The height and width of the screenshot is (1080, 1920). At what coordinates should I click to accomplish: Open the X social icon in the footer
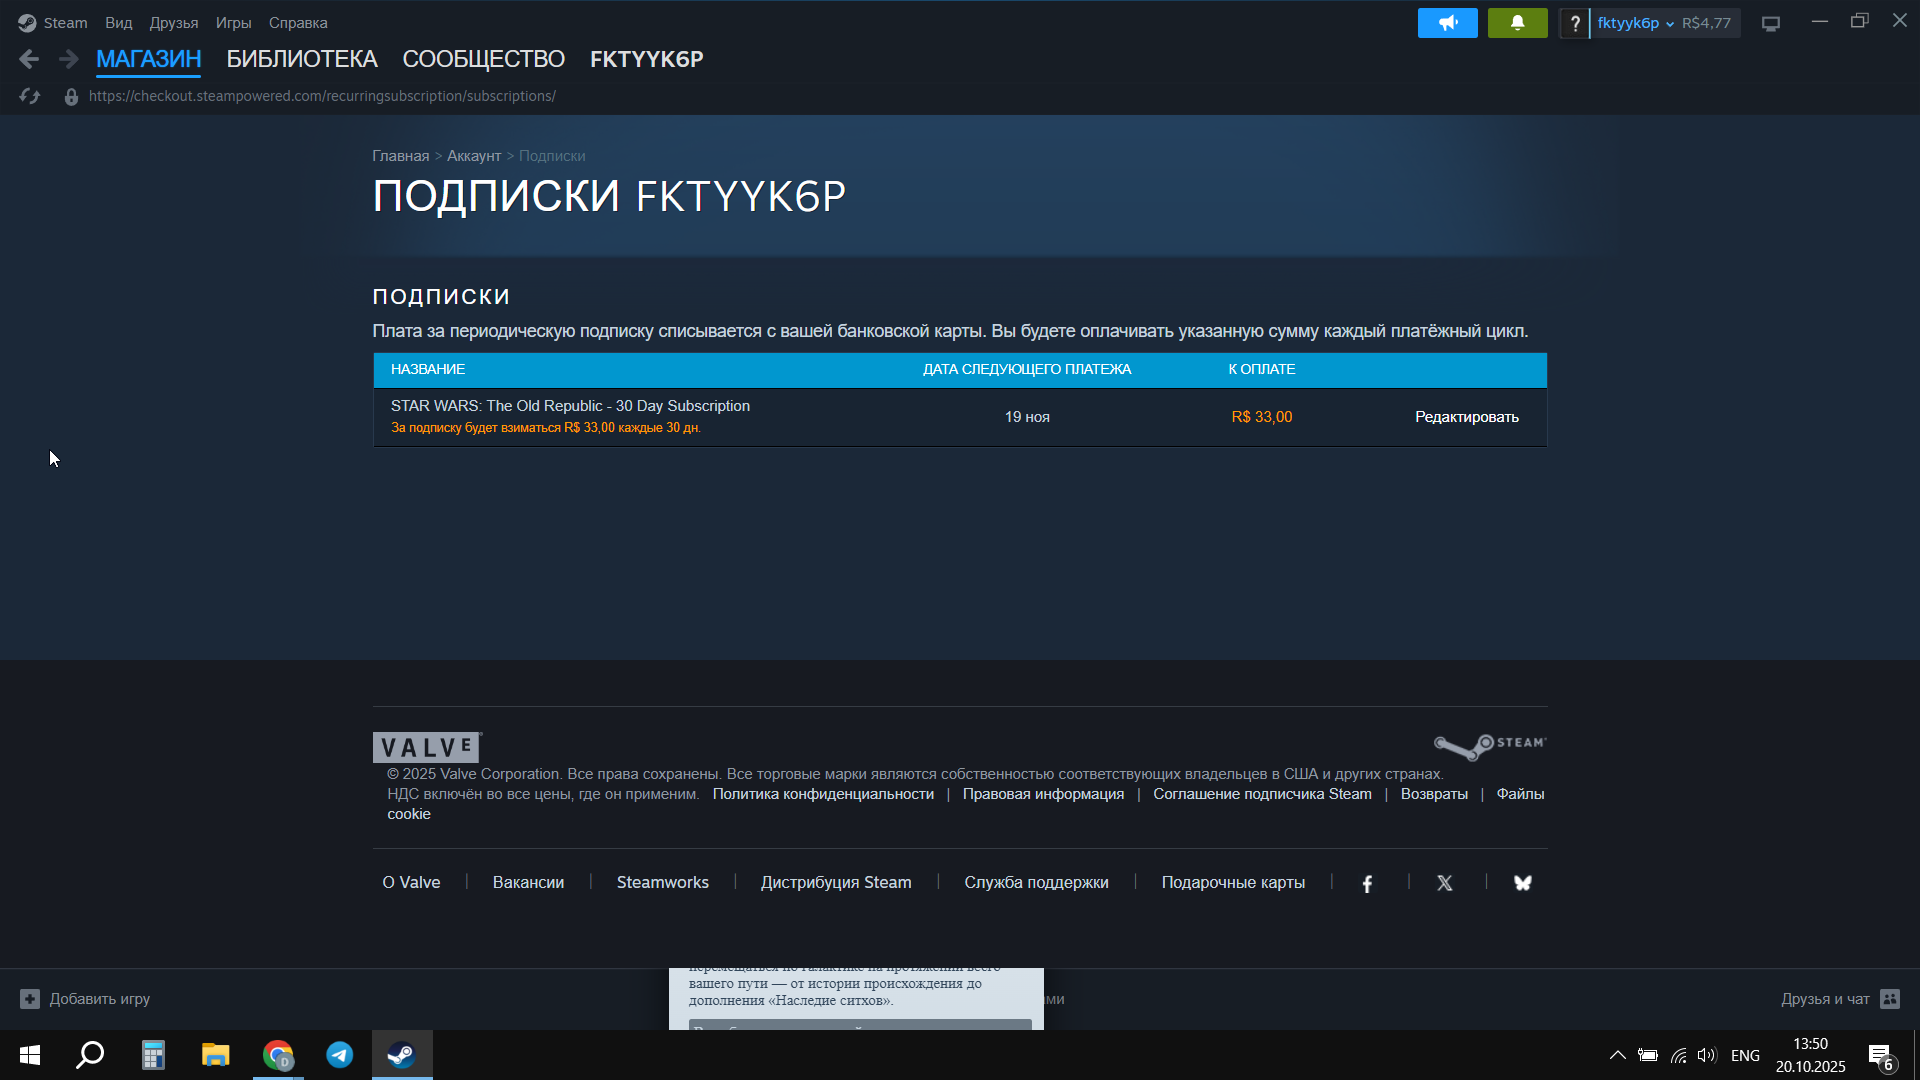tap(1444, 883)
